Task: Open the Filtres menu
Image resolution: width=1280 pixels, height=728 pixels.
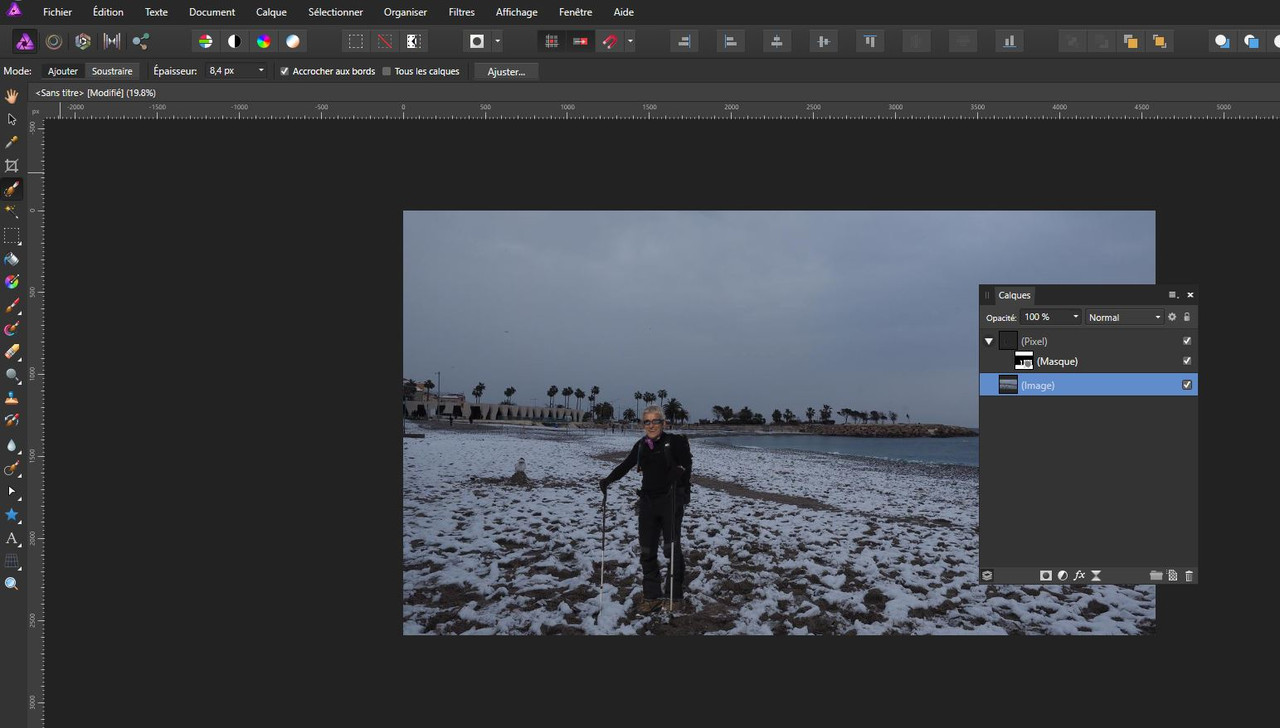Action: tap(461, 12)
